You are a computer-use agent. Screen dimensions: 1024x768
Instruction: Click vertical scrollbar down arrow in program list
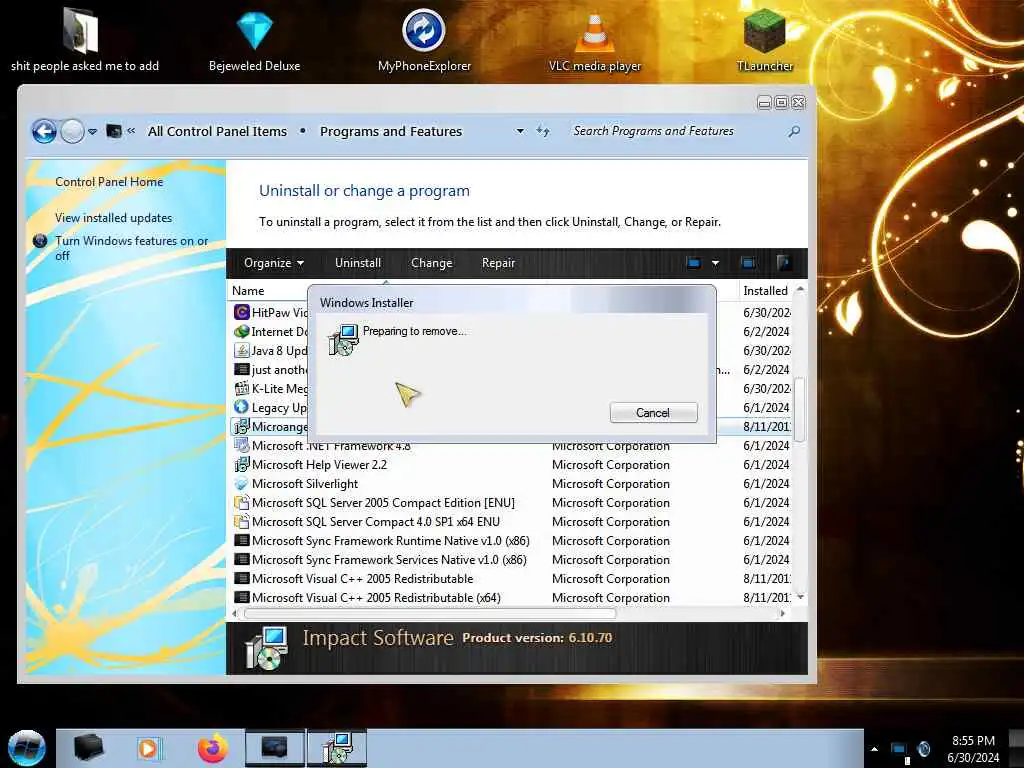point(800,597)
